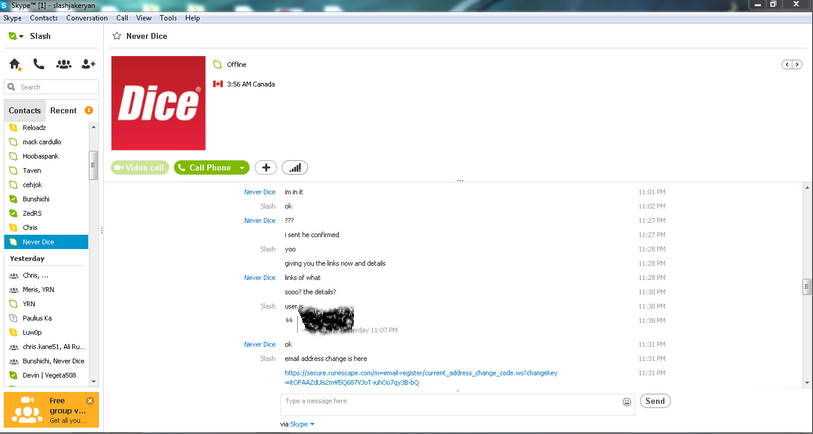
Task: Click the chat scrollbar thumb
Action: (806, 286)
